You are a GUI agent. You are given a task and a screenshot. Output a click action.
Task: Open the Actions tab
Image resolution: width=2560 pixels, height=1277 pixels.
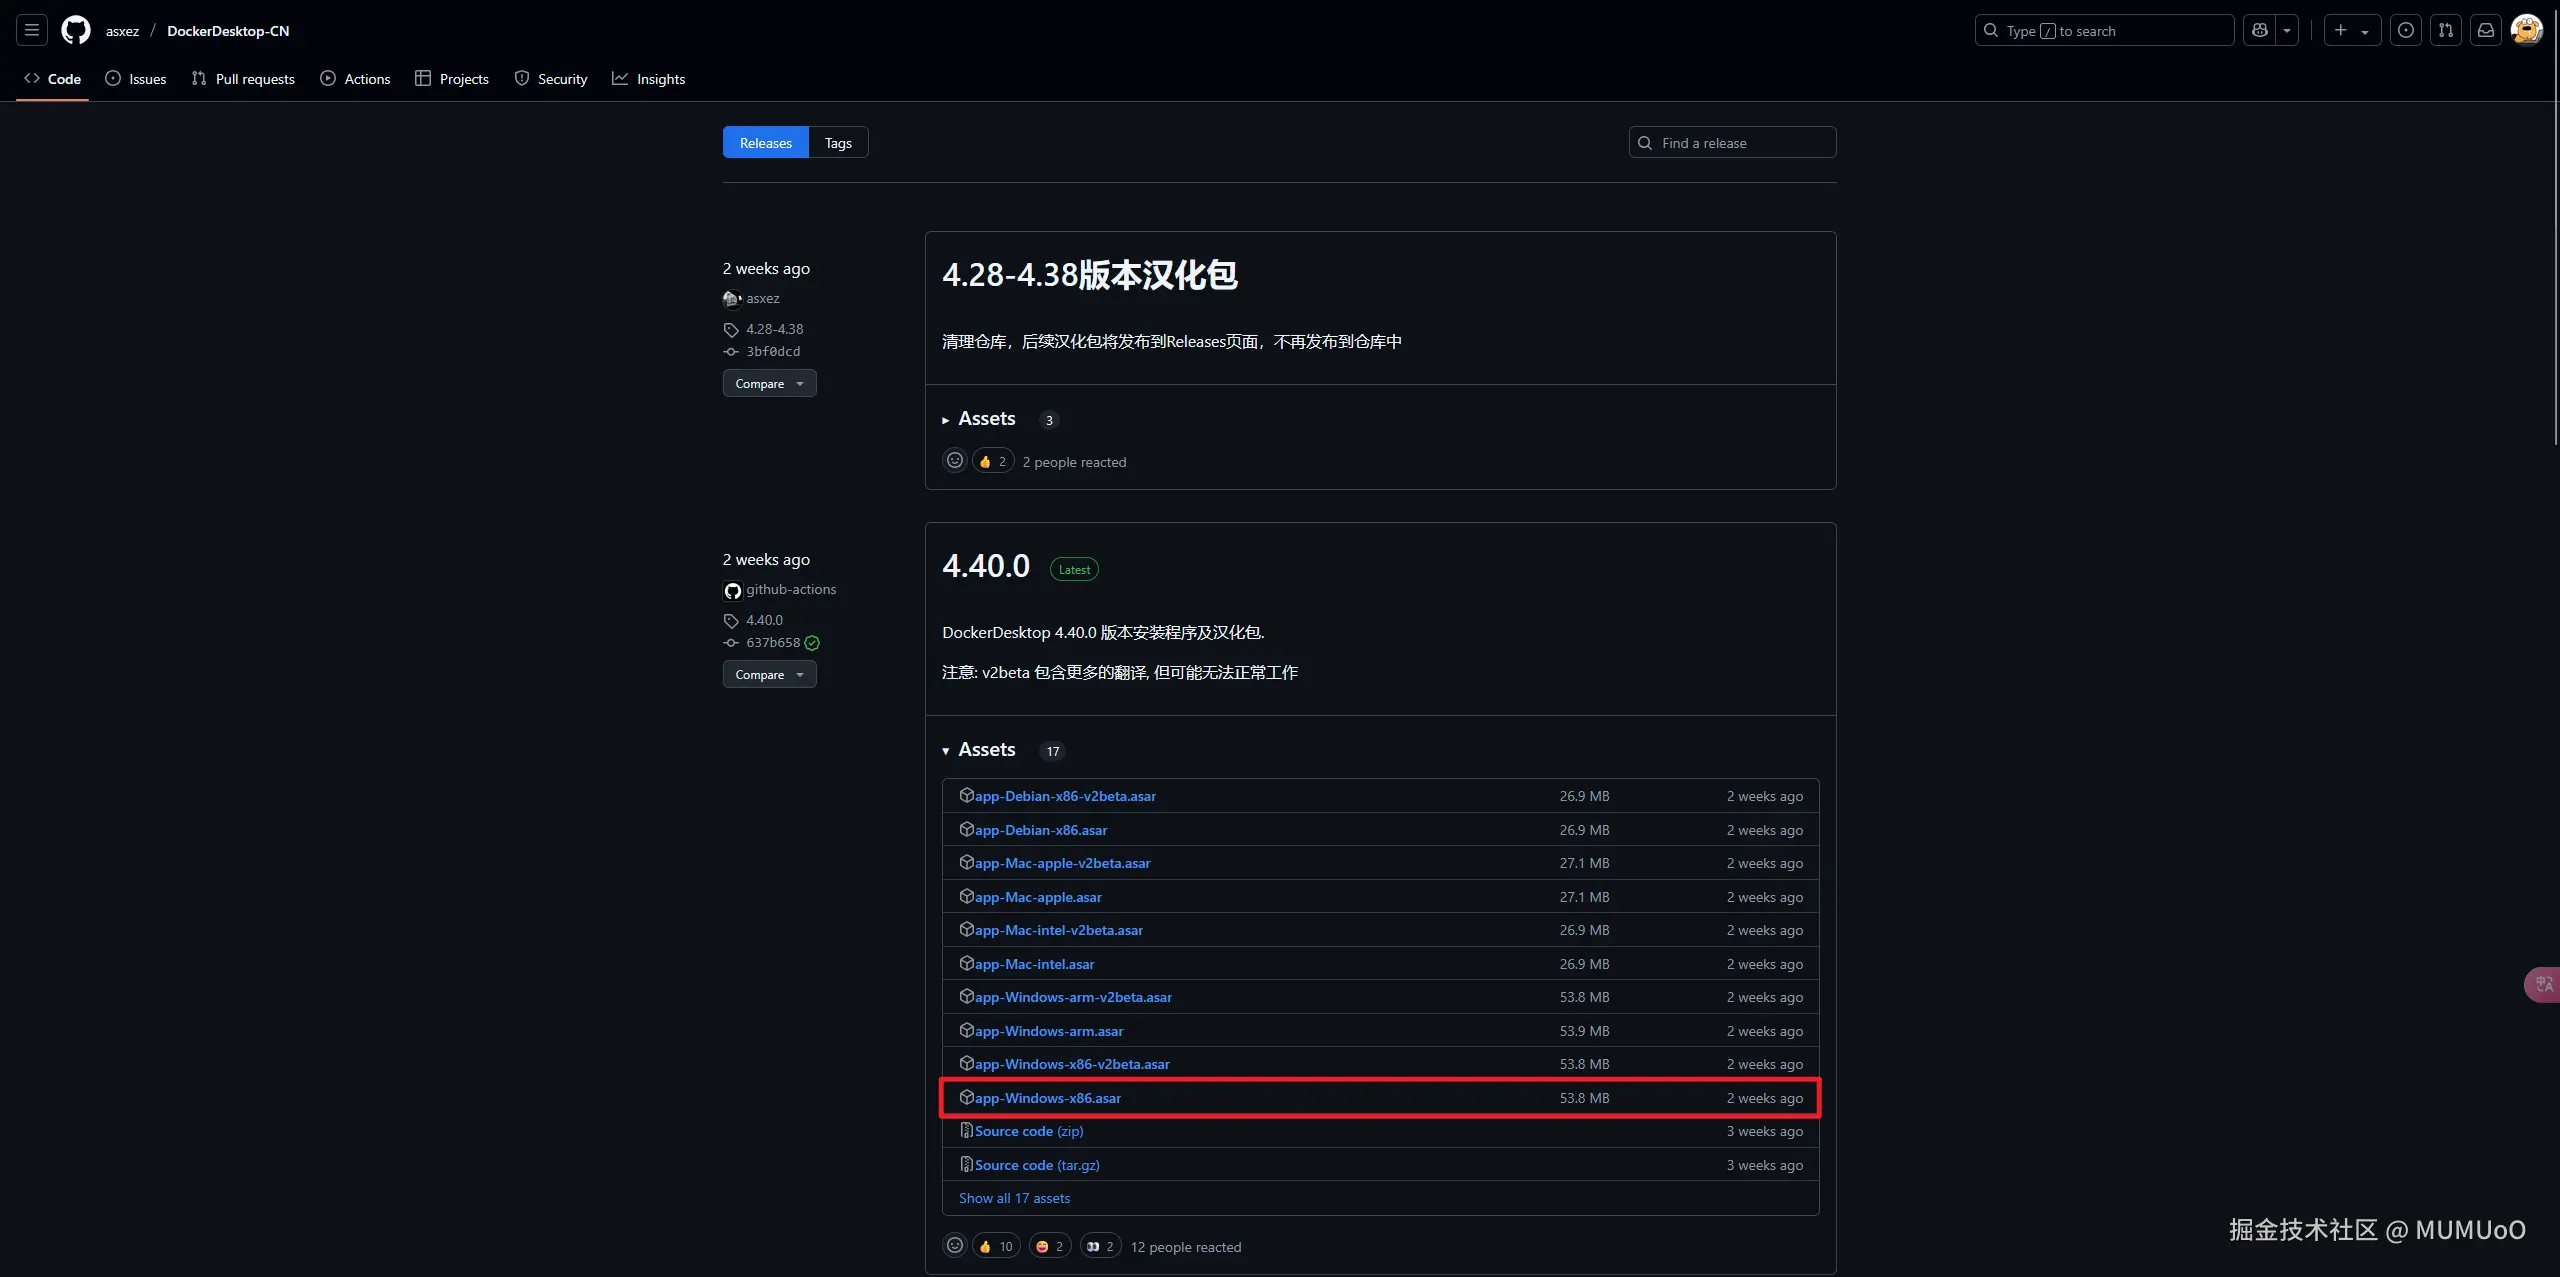click(x=355, y=78)
